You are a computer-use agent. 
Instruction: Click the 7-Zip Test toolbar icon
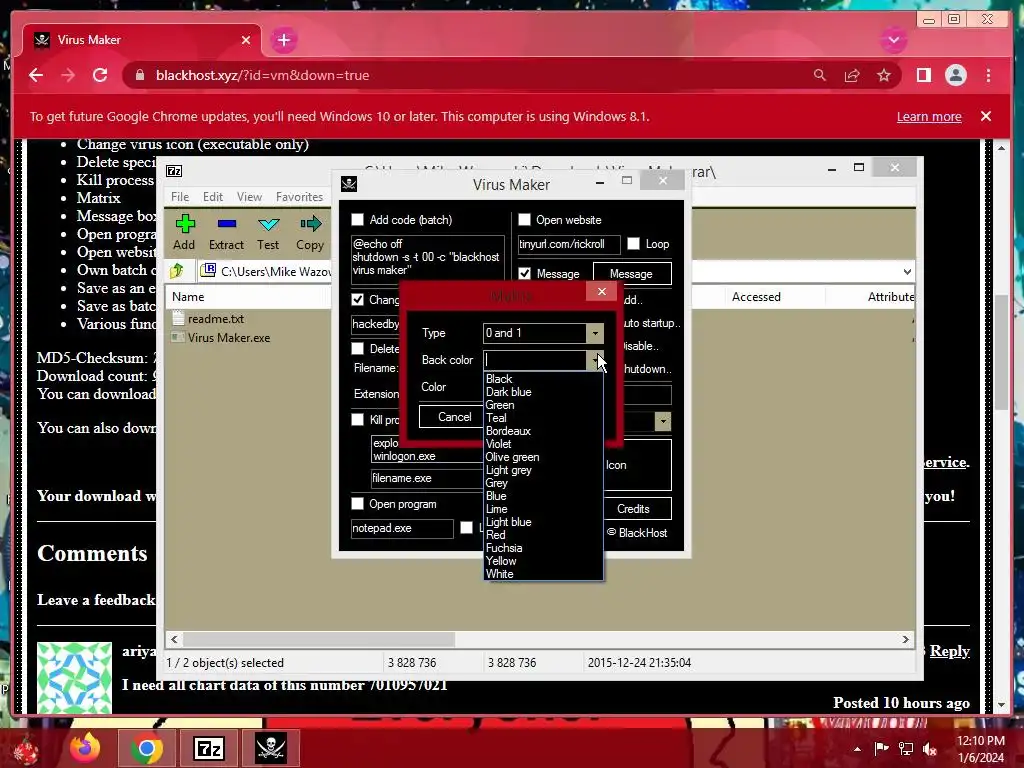click(268, 224)
